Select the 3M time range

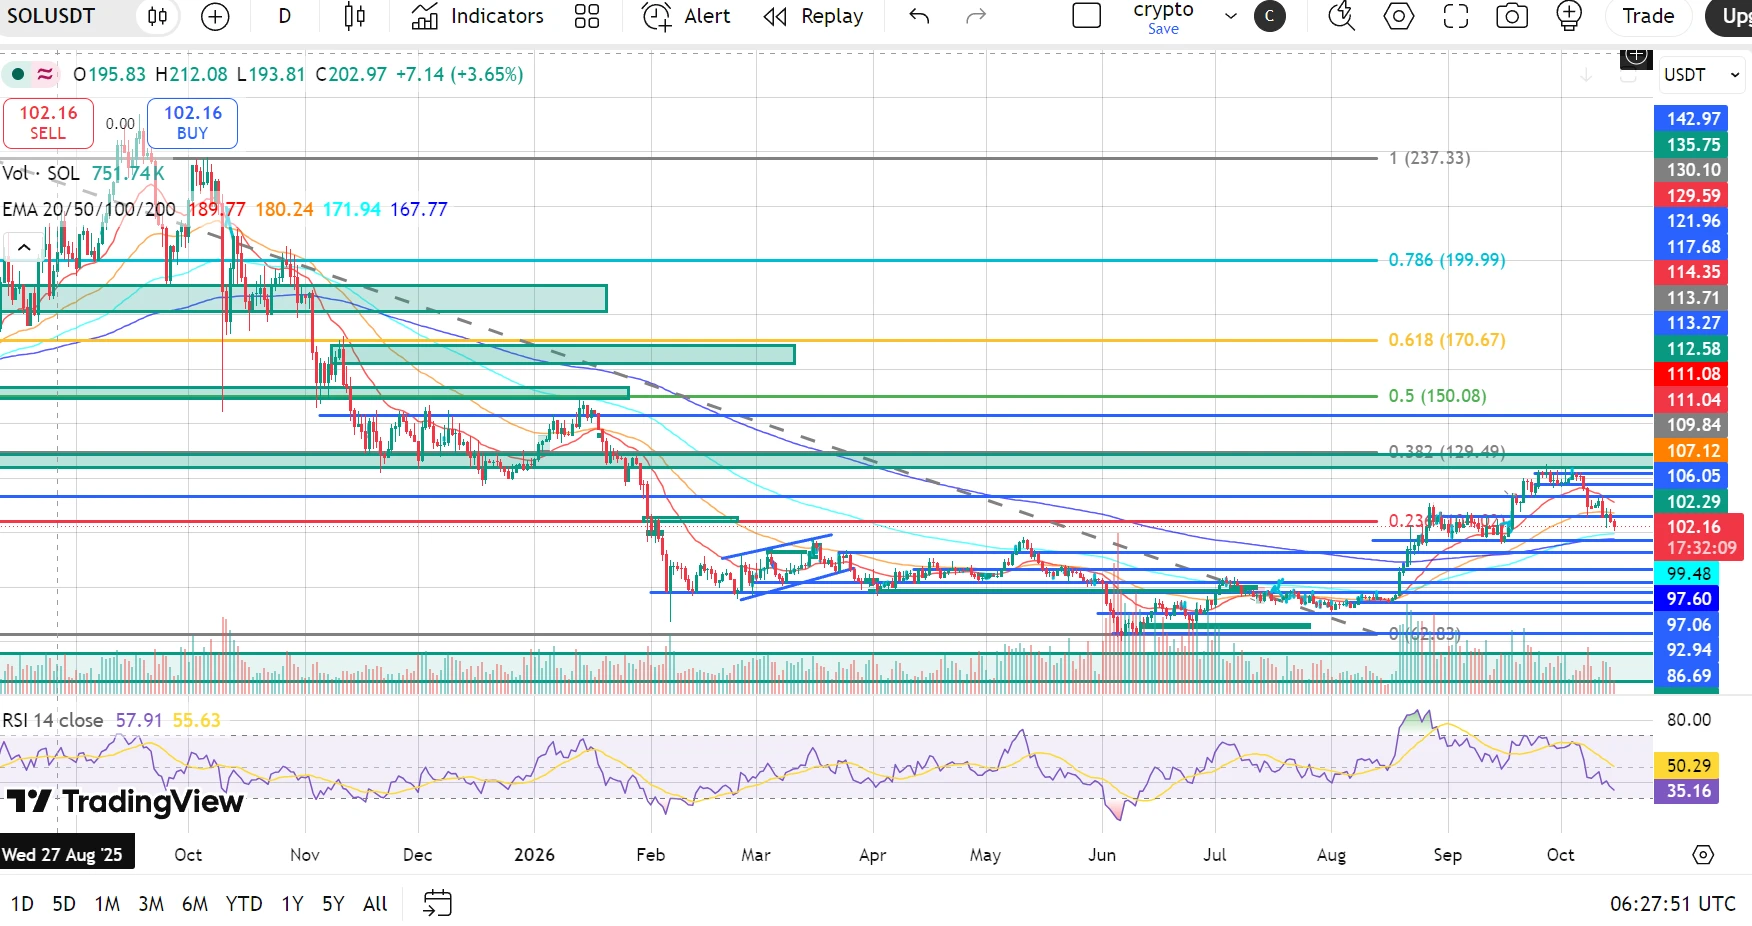tap(151, 904)
